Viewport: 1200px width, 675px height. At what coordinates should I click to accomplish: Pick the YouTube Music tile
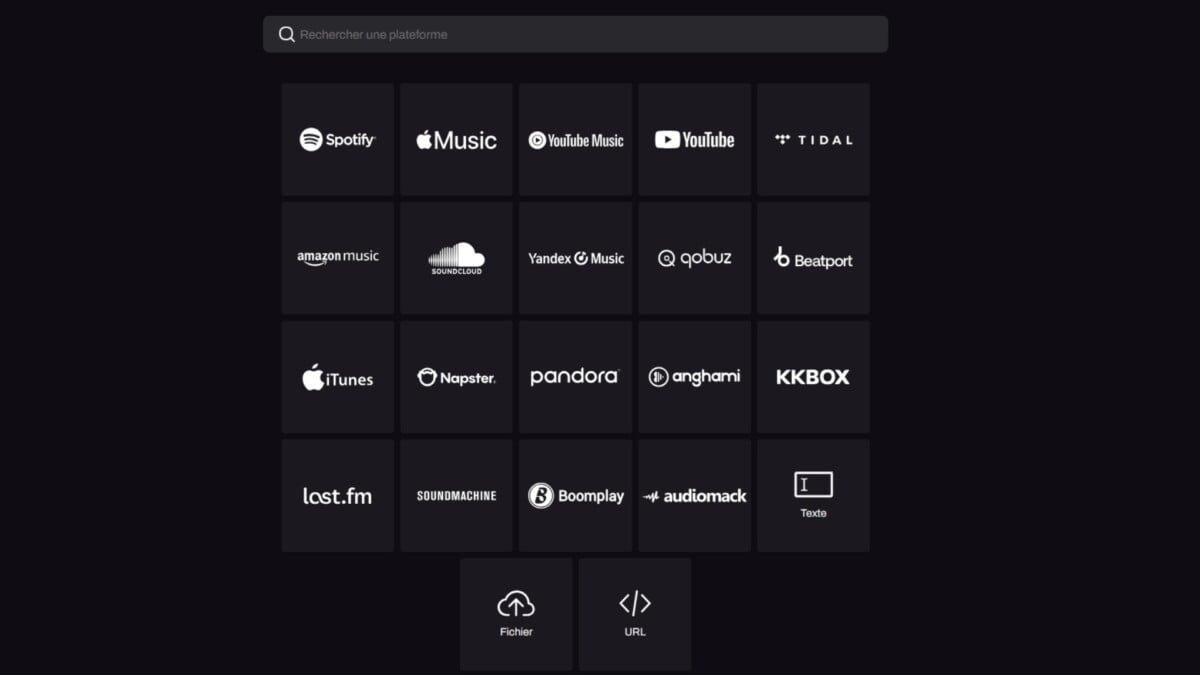click(575, 139)
